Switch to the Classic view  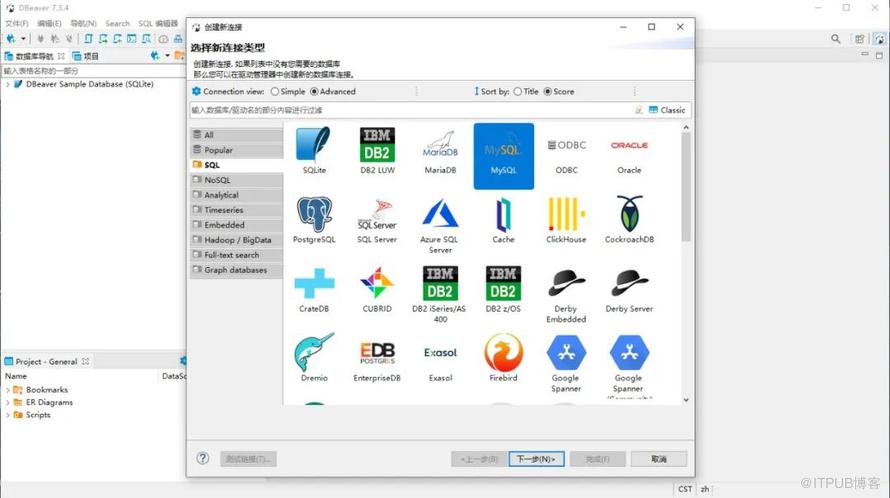[668, 110]
